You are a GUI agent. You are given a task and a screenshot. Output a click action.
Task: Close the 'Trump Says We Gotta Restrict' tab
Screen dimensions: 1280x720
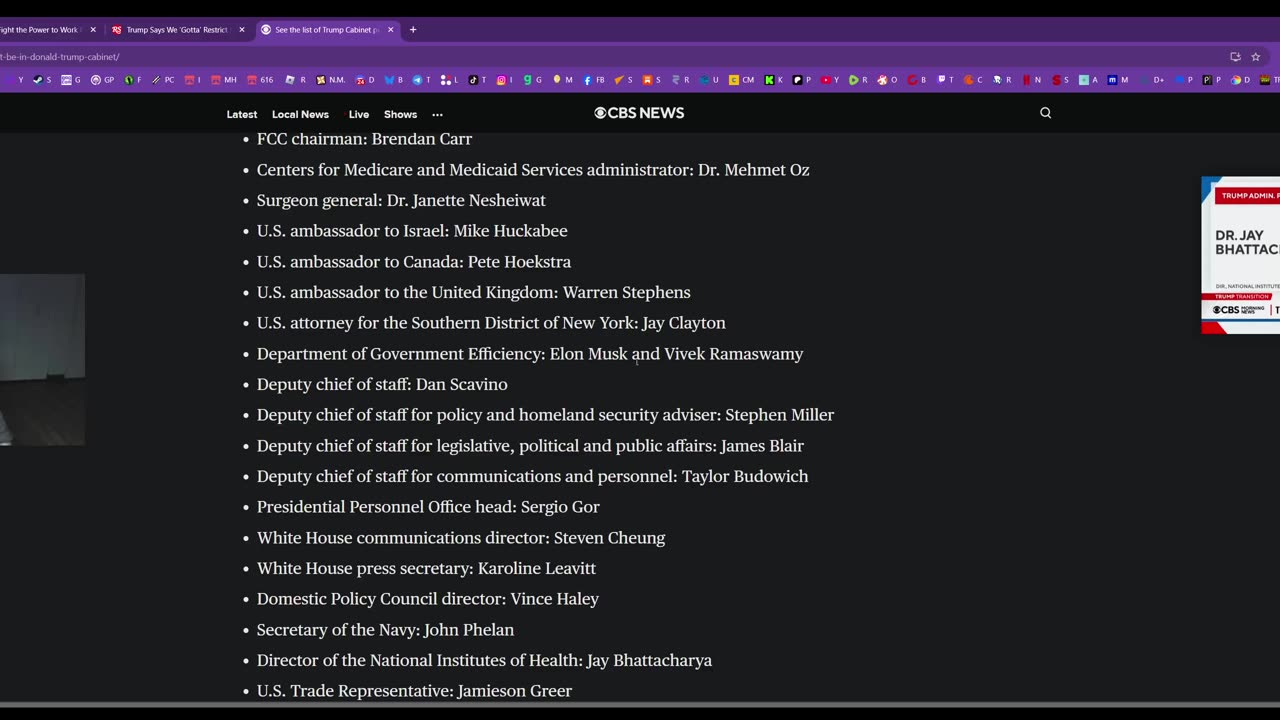click(242, 30)
